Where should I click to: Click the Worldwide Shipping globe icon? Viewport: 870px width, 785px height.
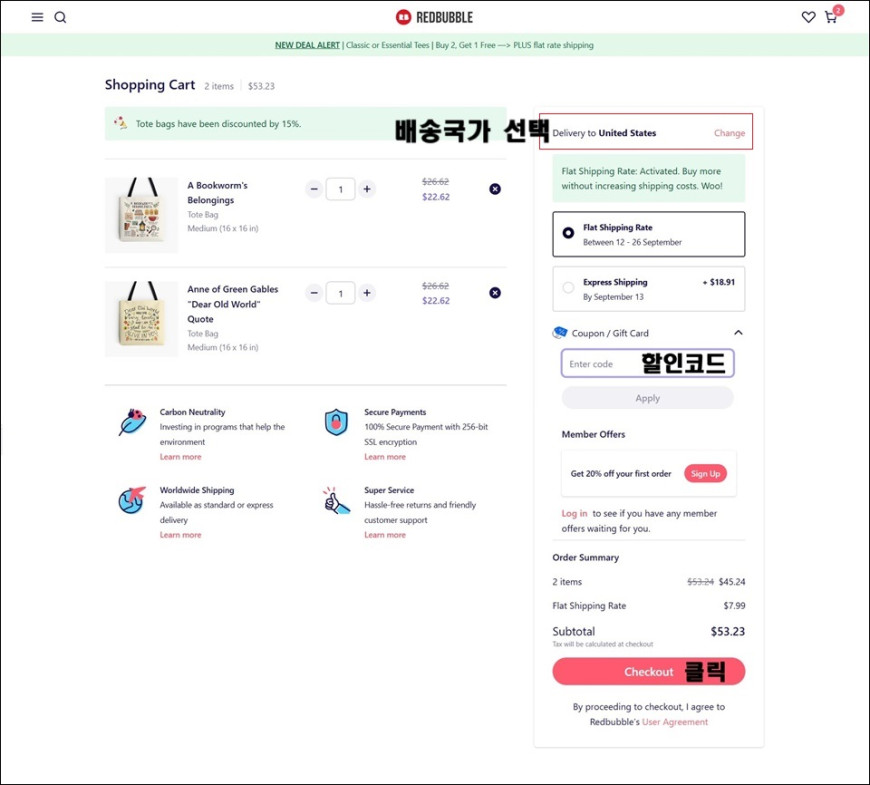click(132, 500)
